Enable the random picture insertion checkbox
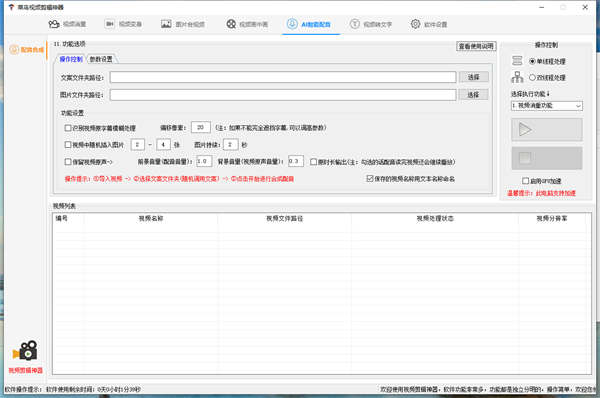 click(68, 145)
